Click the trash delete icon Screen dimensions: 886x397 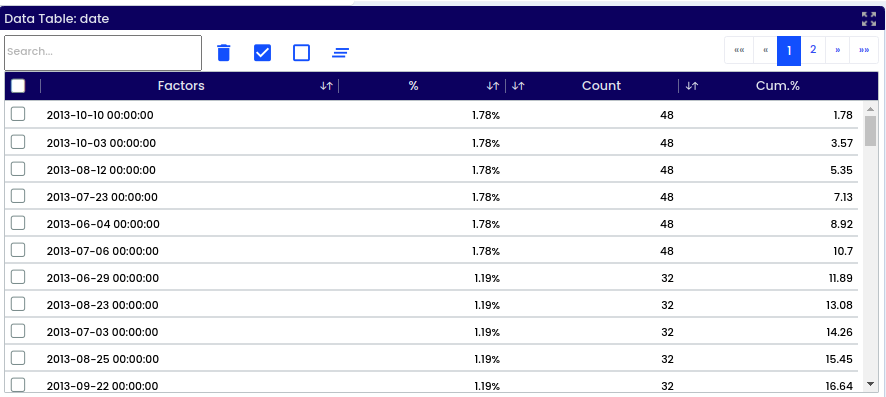[224, 53]
